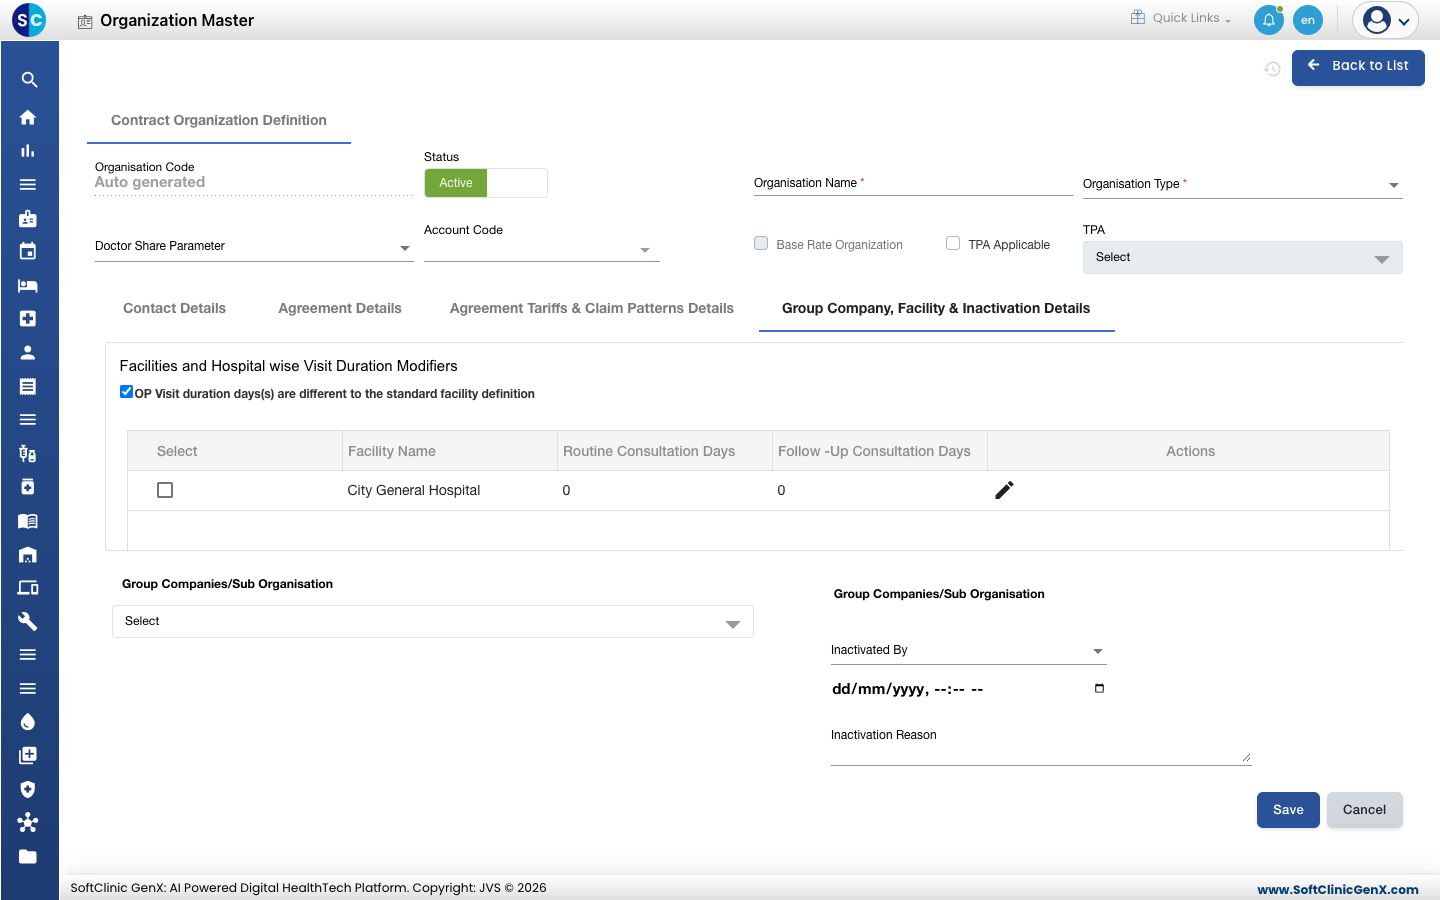Open the TPA Select dropdown
This screenshot has height=900, width=1440.
tap(1242, 257)
